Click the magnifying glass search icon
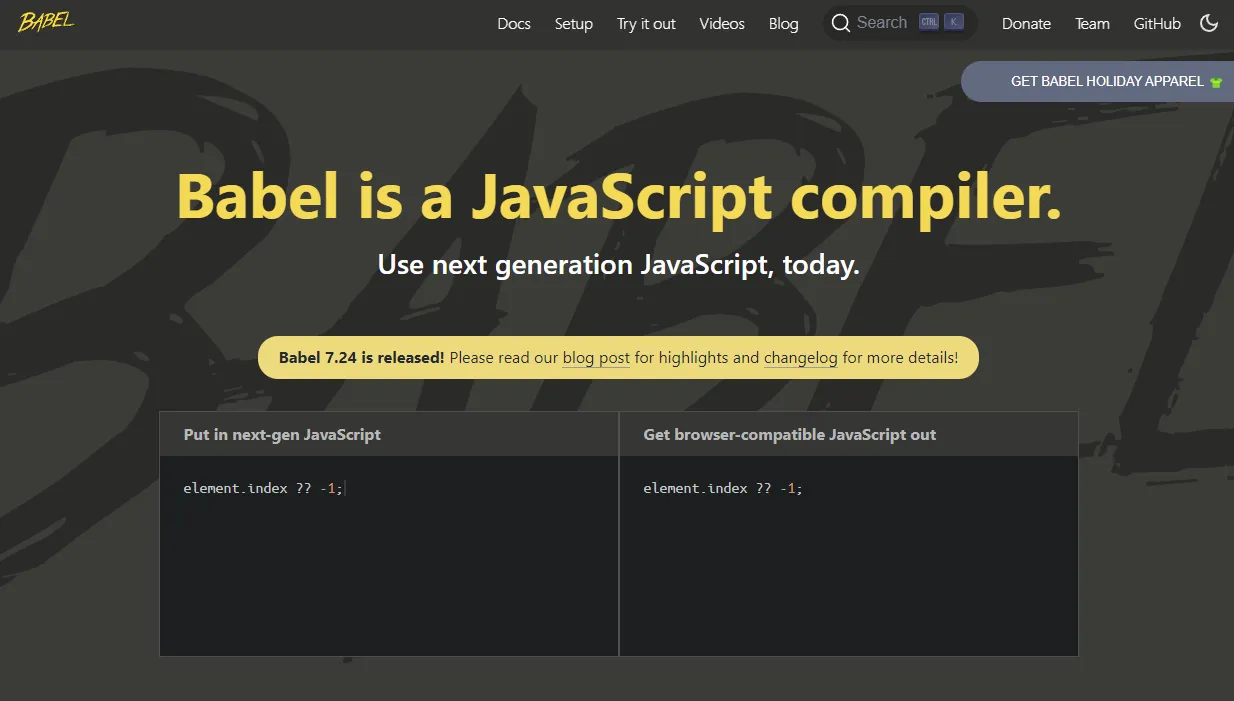The width and height of the screenshot is (1234, 701). pos(841,23)
